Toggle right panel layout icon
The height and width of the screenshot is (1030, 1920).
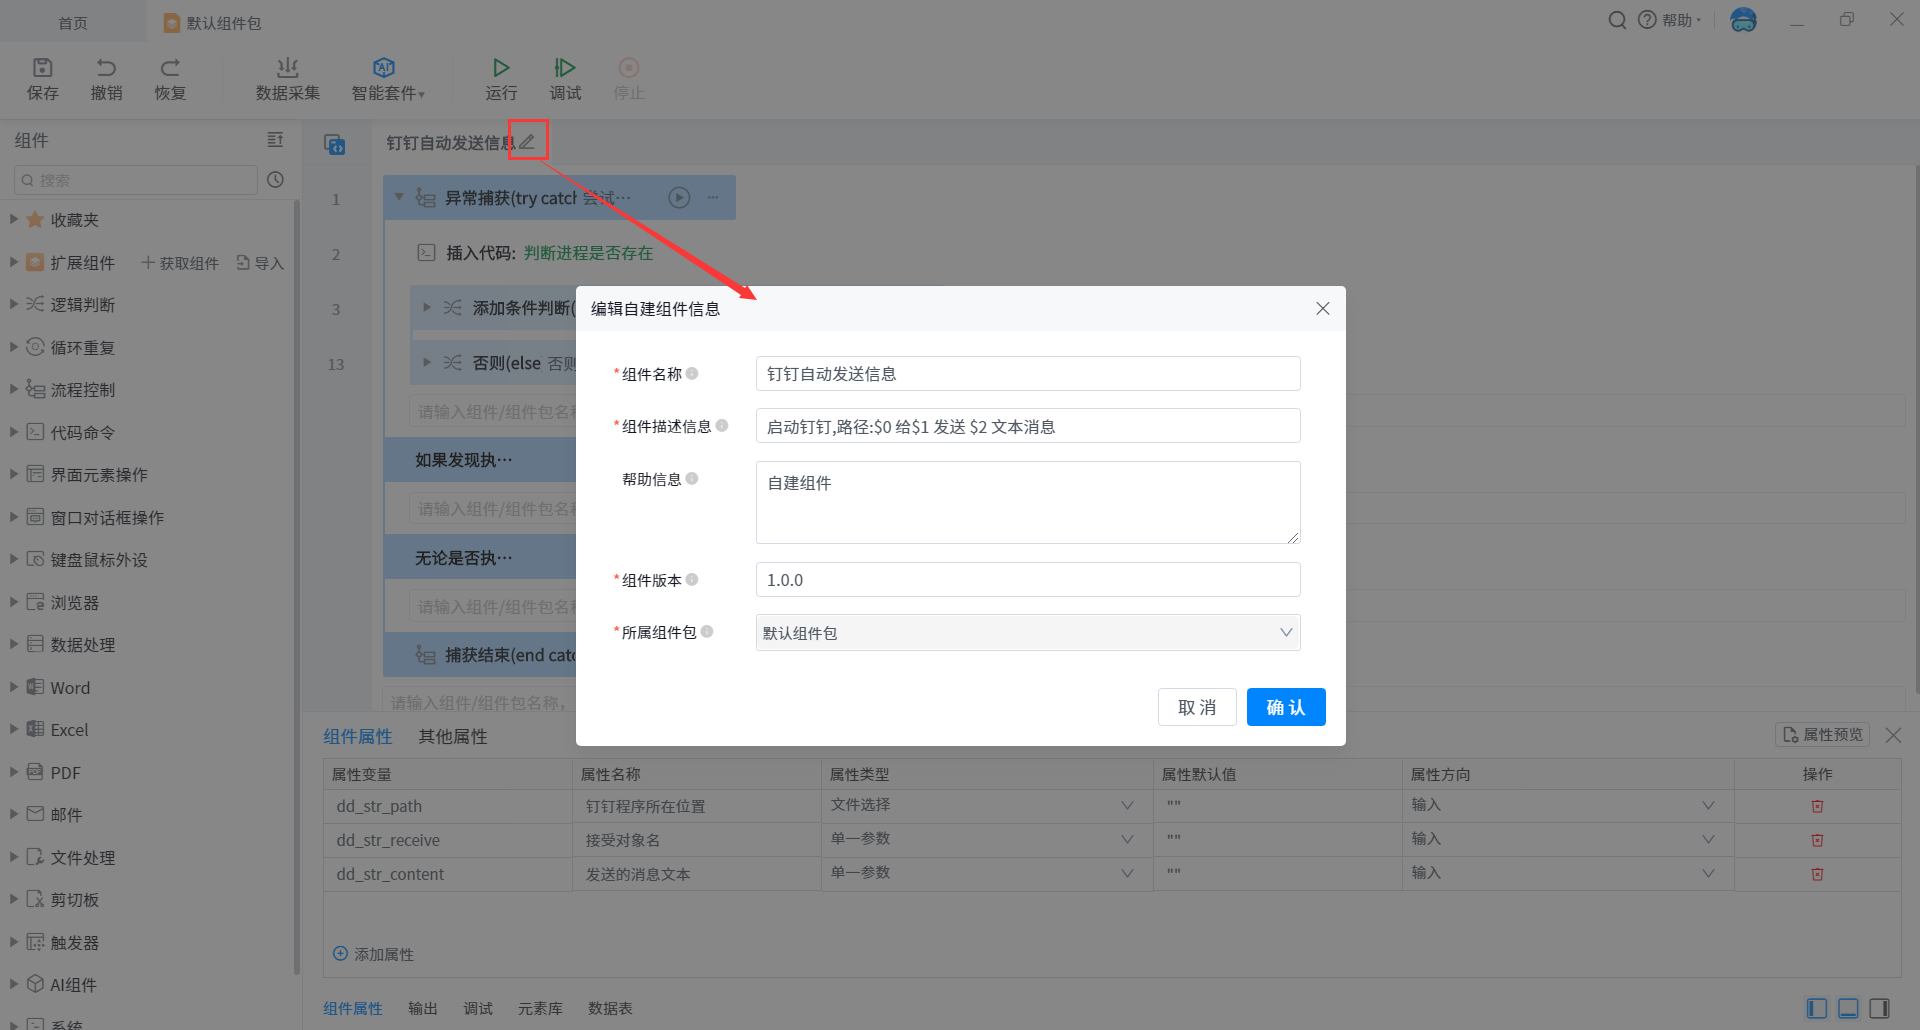[x=1879, y=1008]
